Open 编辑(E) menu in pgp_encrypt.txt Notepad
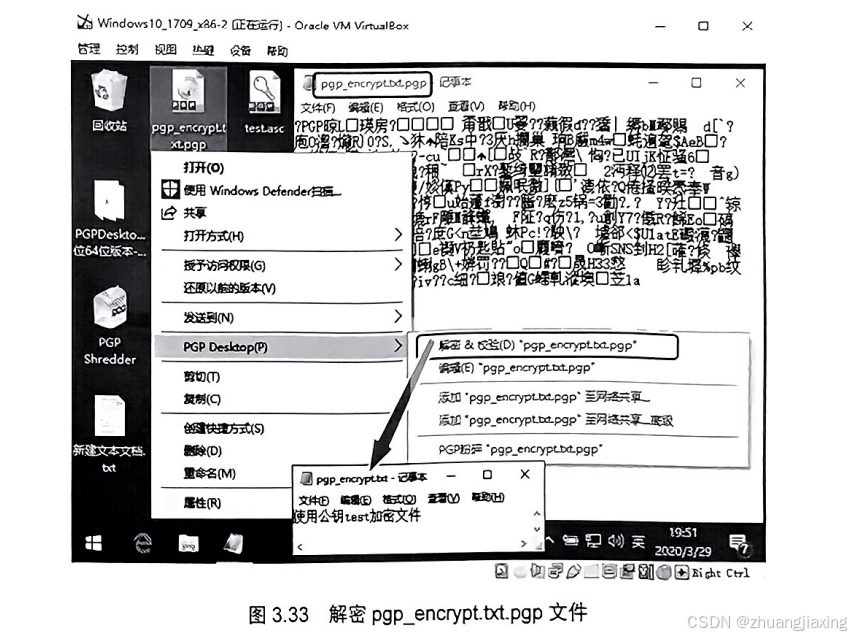The image size is (851, 637). point(355,500)
